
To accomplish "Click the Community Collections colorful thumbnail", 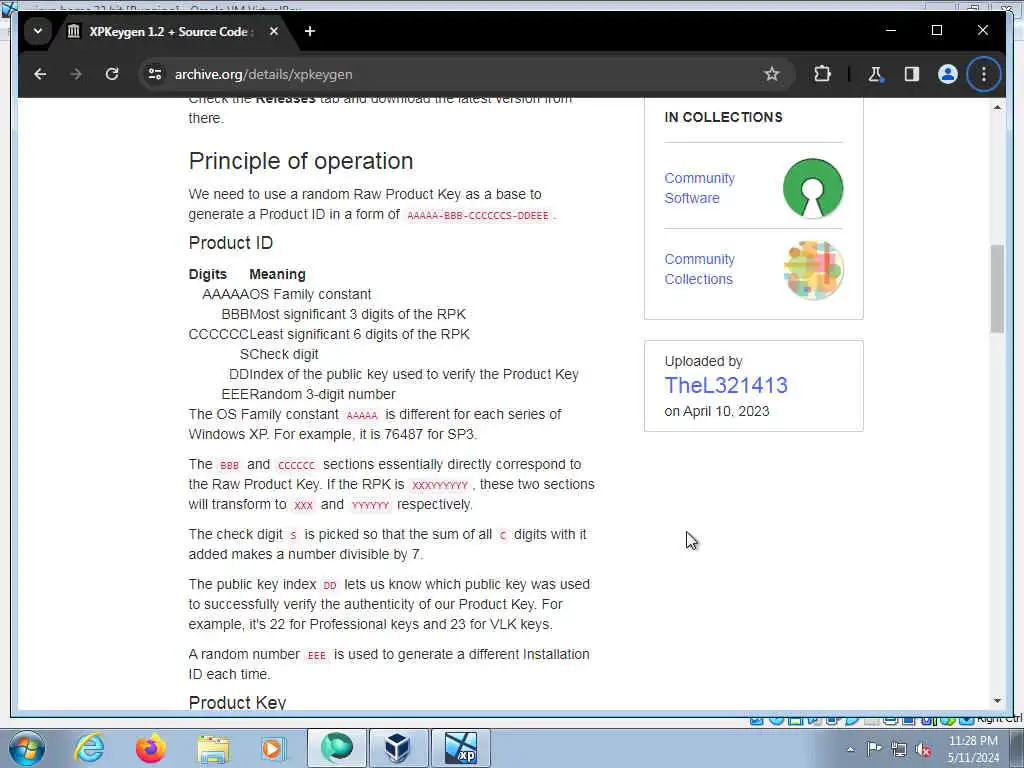I will click(813, 269).
